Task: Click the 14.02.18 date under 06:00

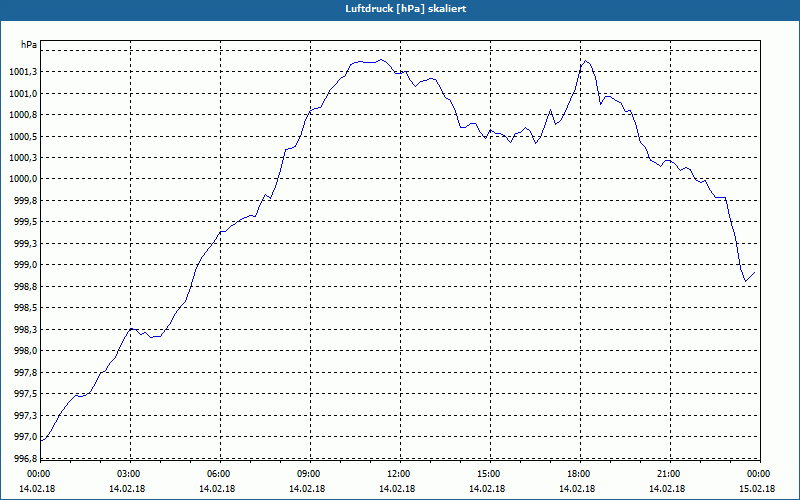Action: (x=218, y=489)
